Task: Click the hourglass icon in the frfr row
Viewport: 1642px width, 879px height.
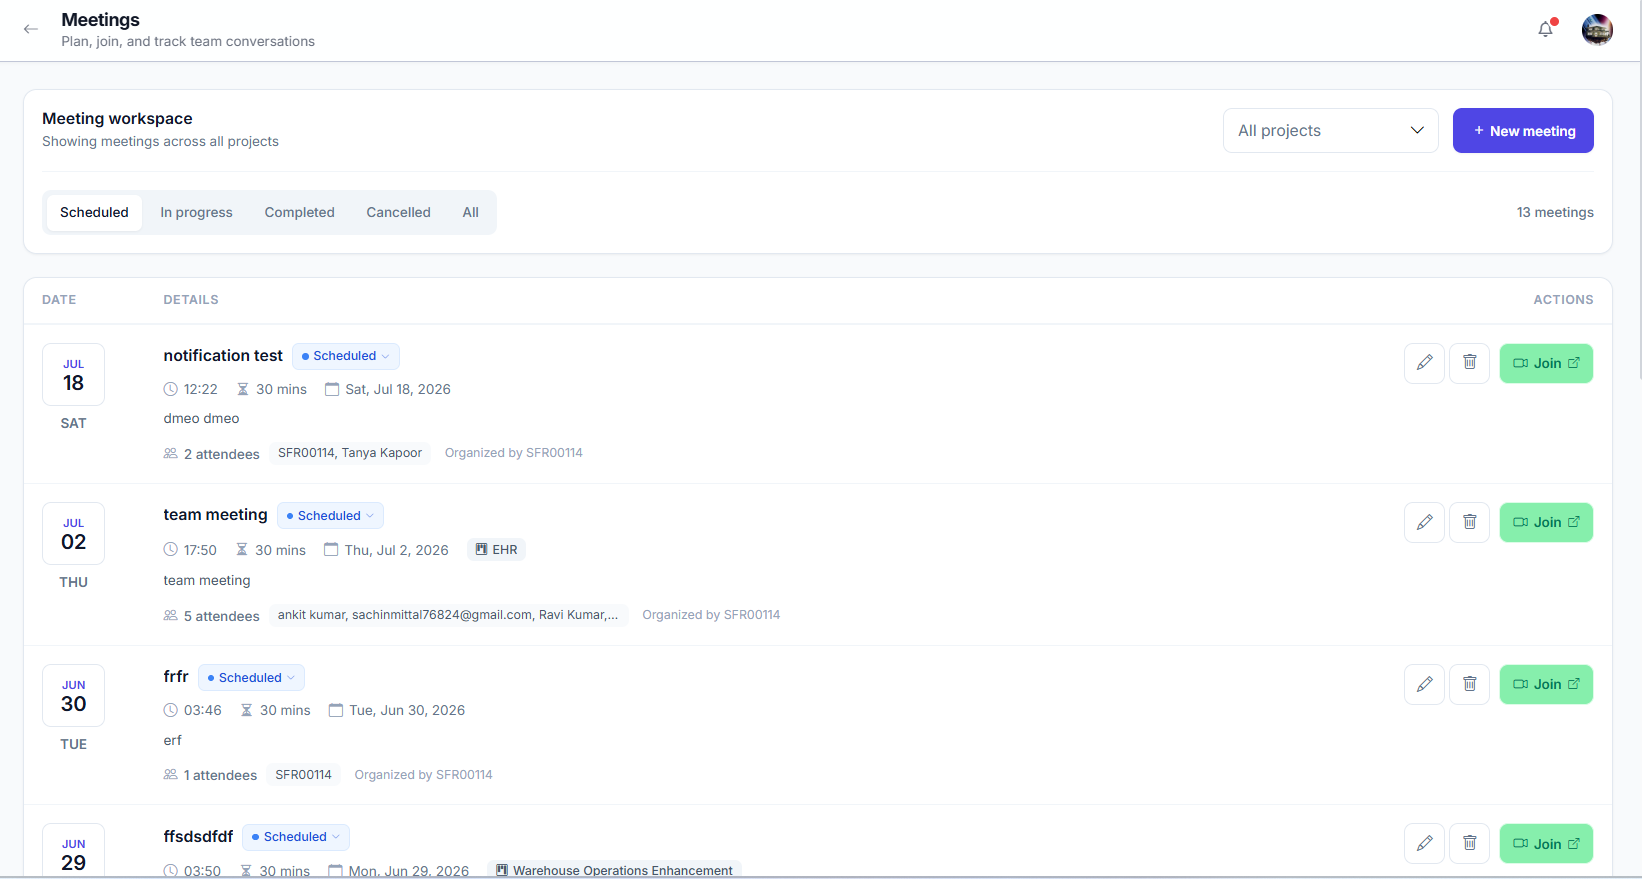Action: (x=246, y=710)
